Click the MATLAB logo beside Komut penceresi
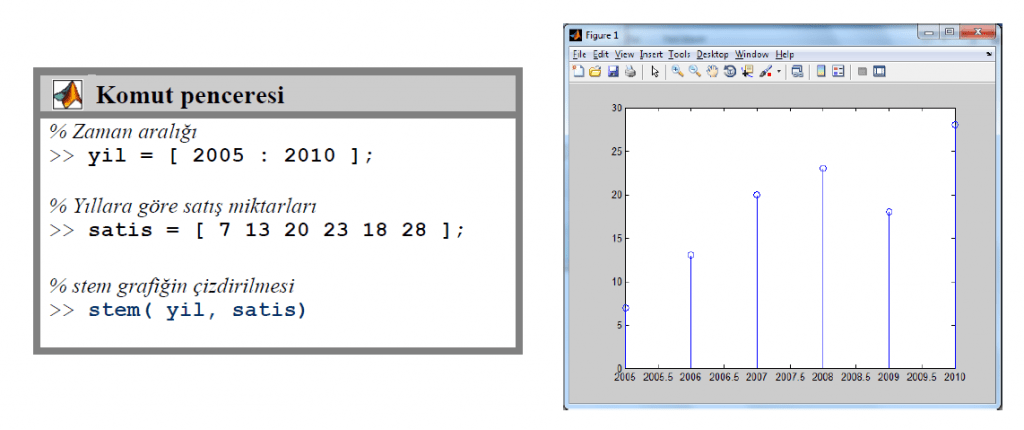 69,95
